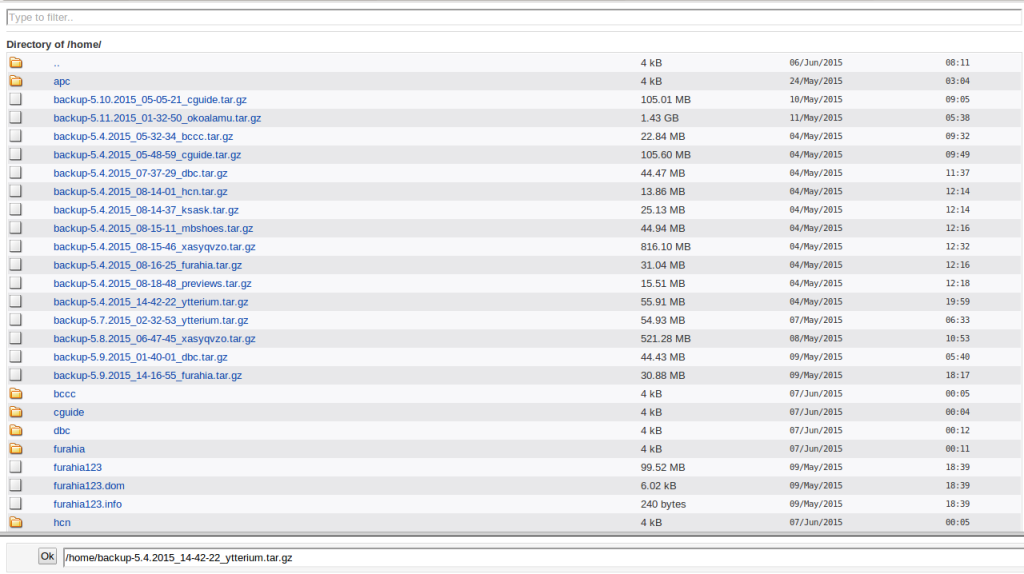
Task: Click the folder icon next to apc
Action: (16, 81)
